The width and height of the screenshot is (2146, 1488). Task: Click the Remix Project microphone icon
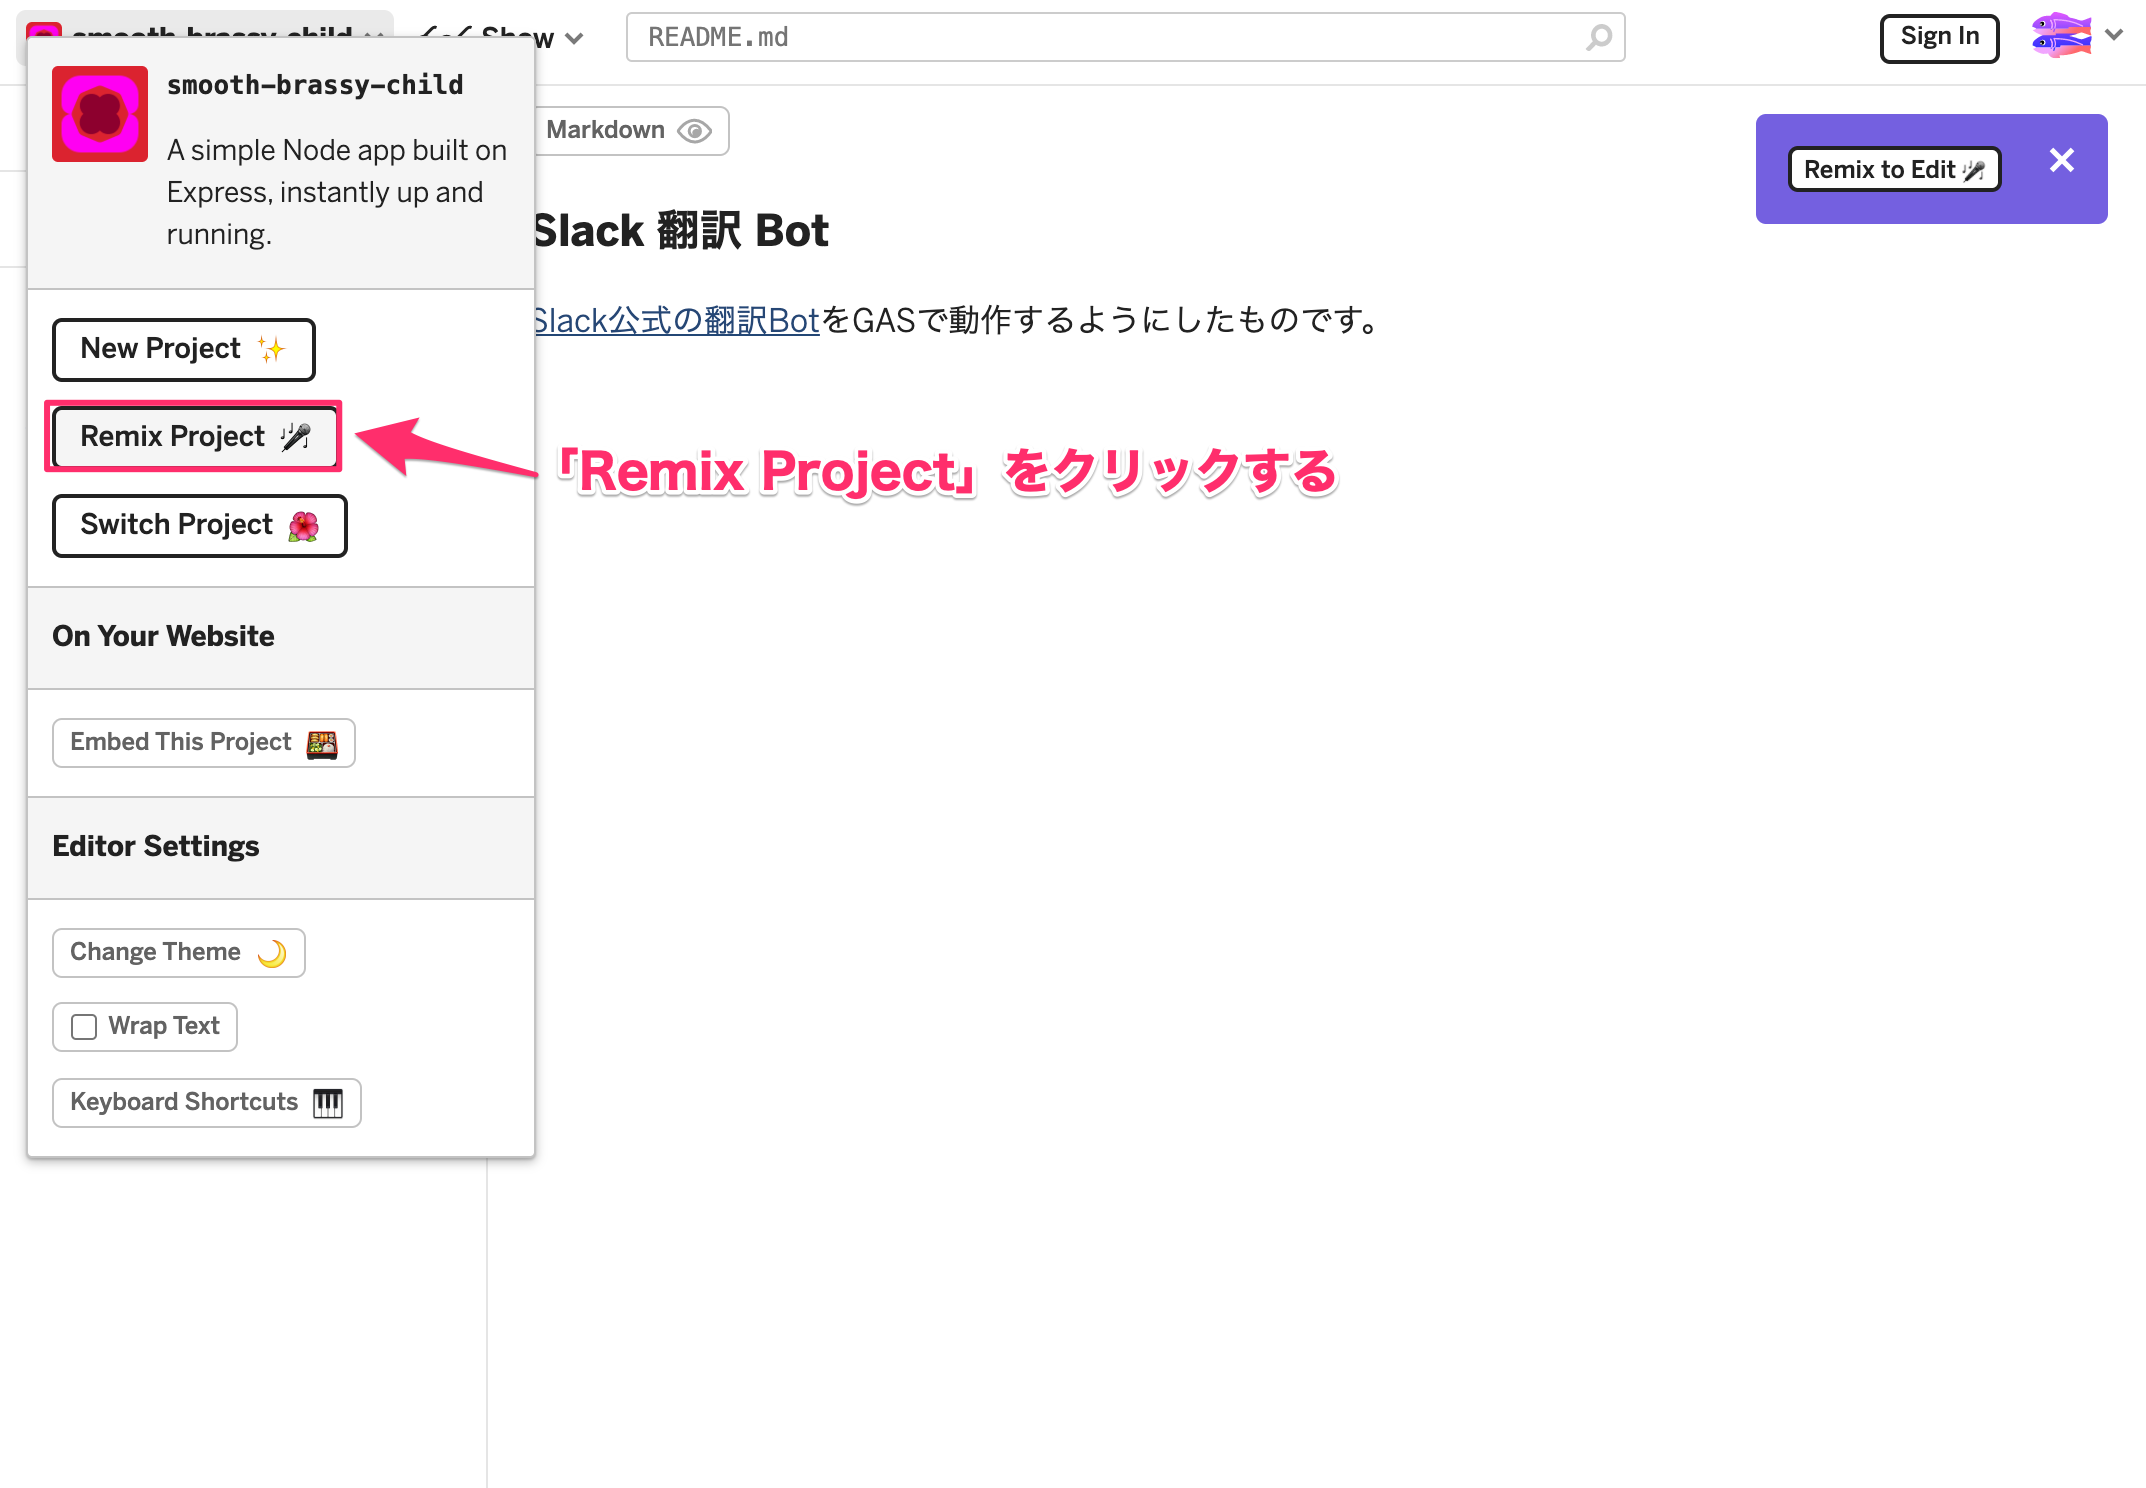[x=295, y=437]
